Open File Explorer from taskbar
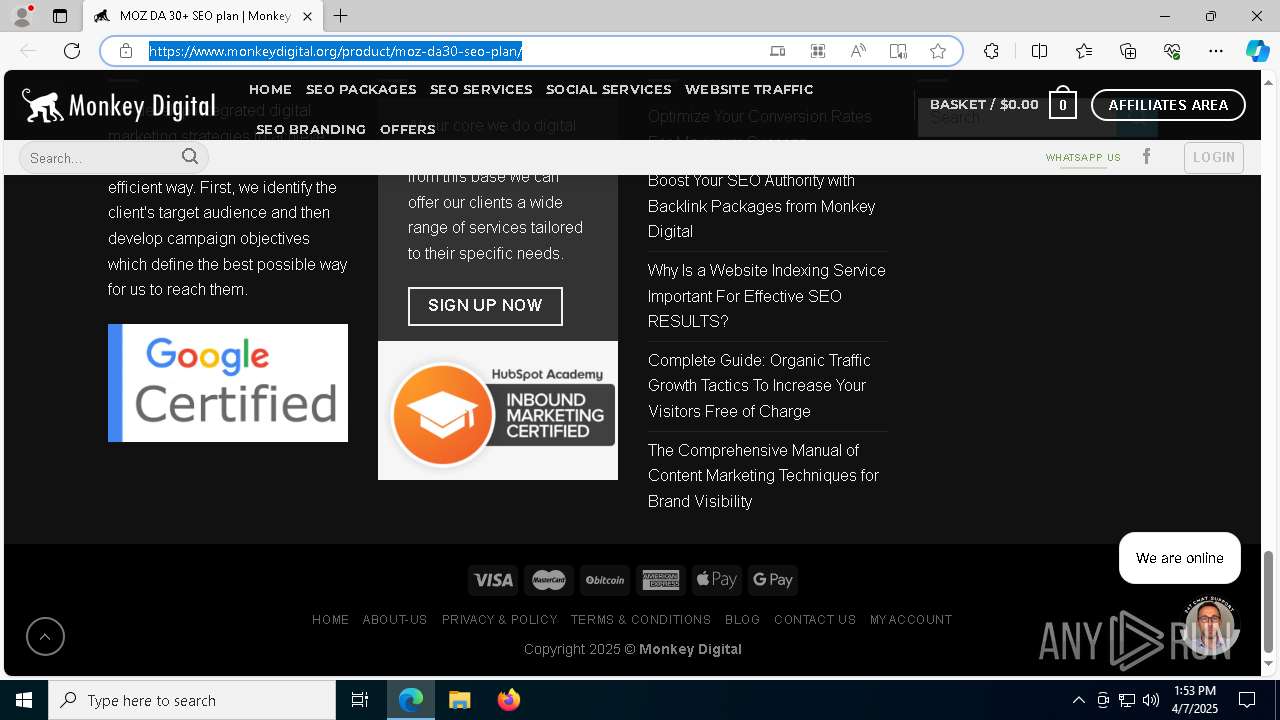Screen dimensions: 1280x720 coord(459,700)
